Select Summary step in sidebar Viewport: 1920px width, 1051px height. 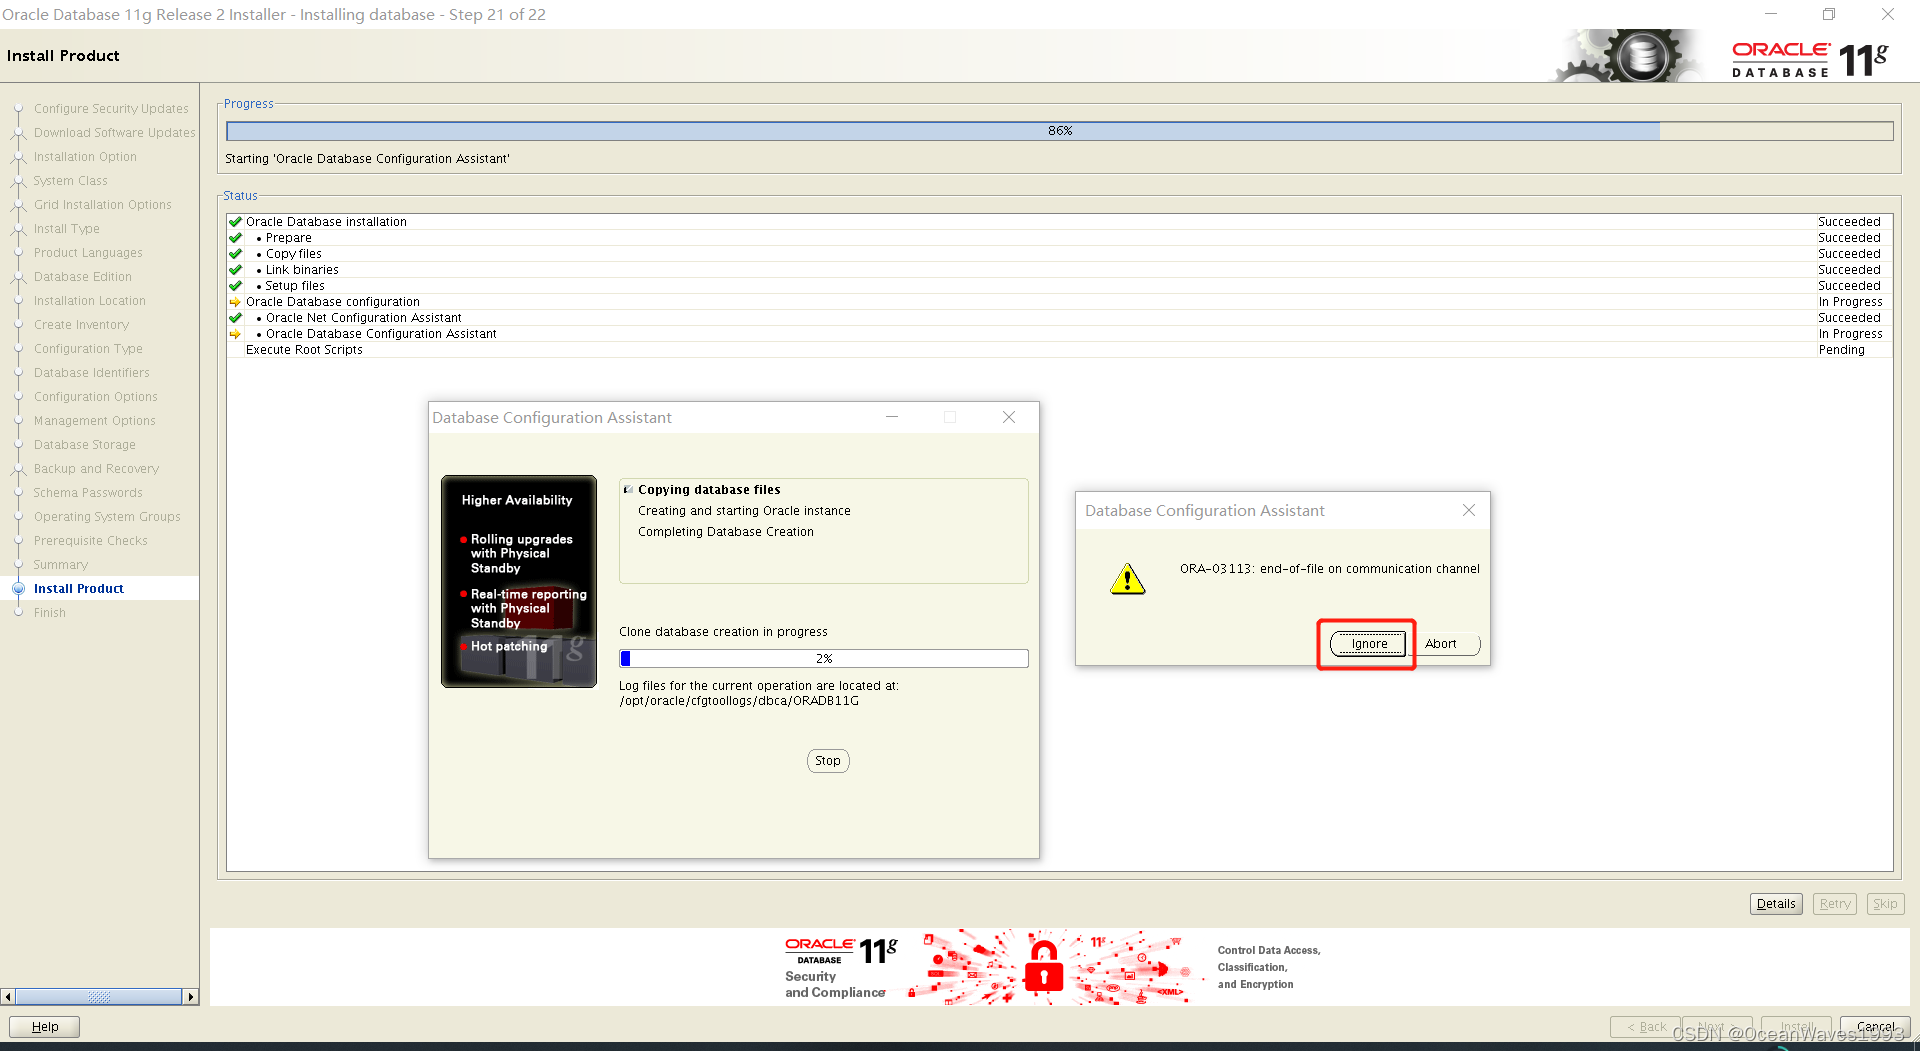pos(61,565)
